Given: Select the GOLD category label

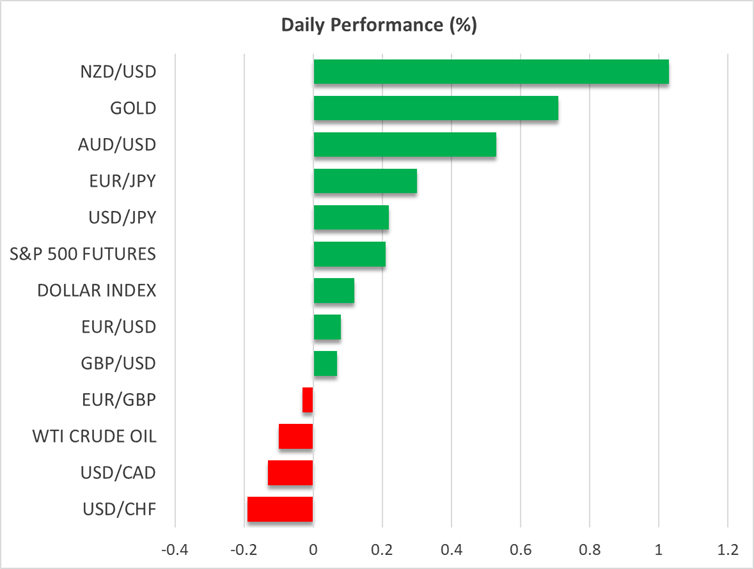Looking at the screenshot, I should (134, 108).
